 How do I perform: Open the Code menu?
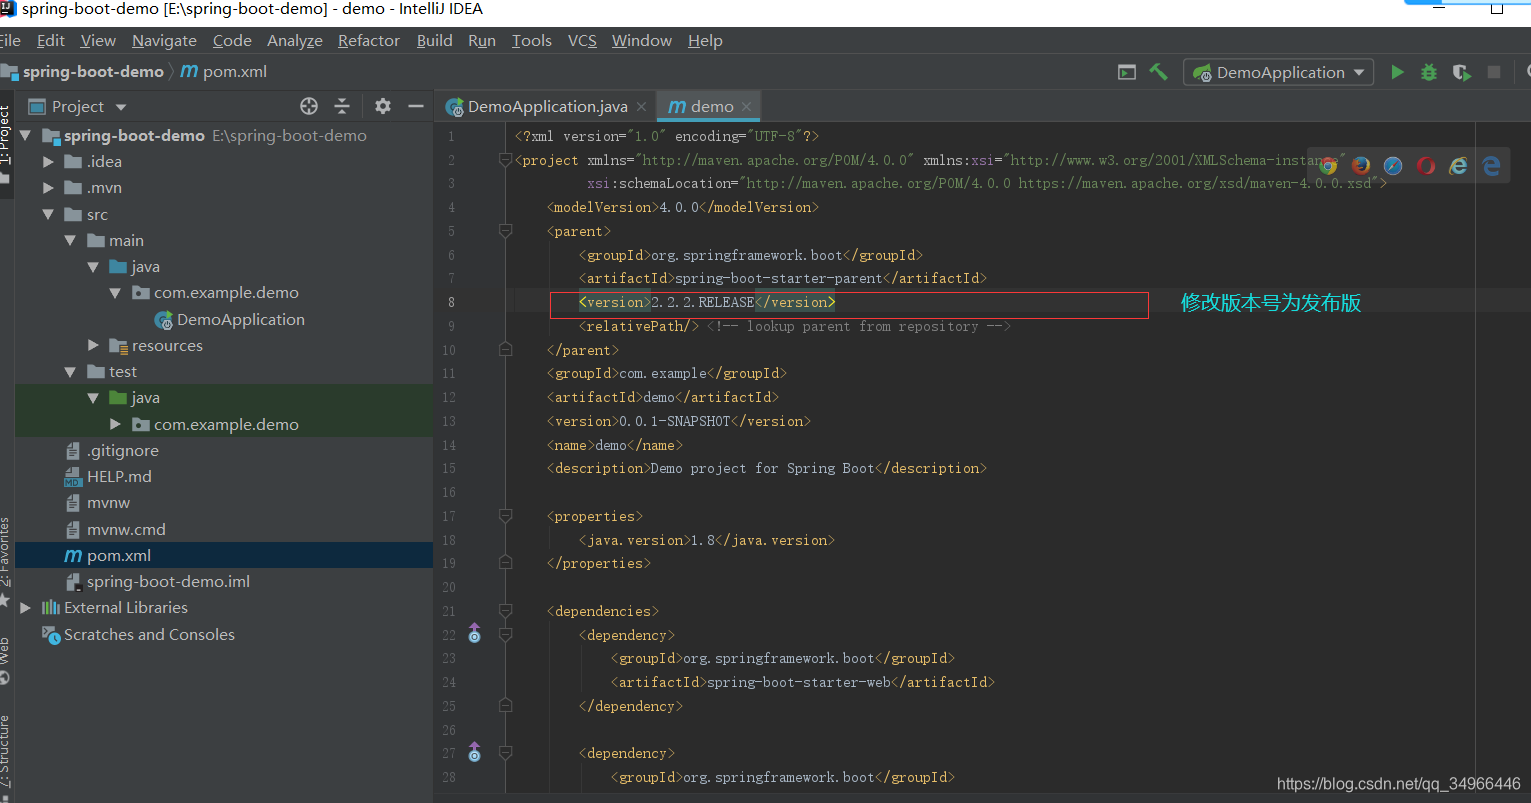coord(232,40)
